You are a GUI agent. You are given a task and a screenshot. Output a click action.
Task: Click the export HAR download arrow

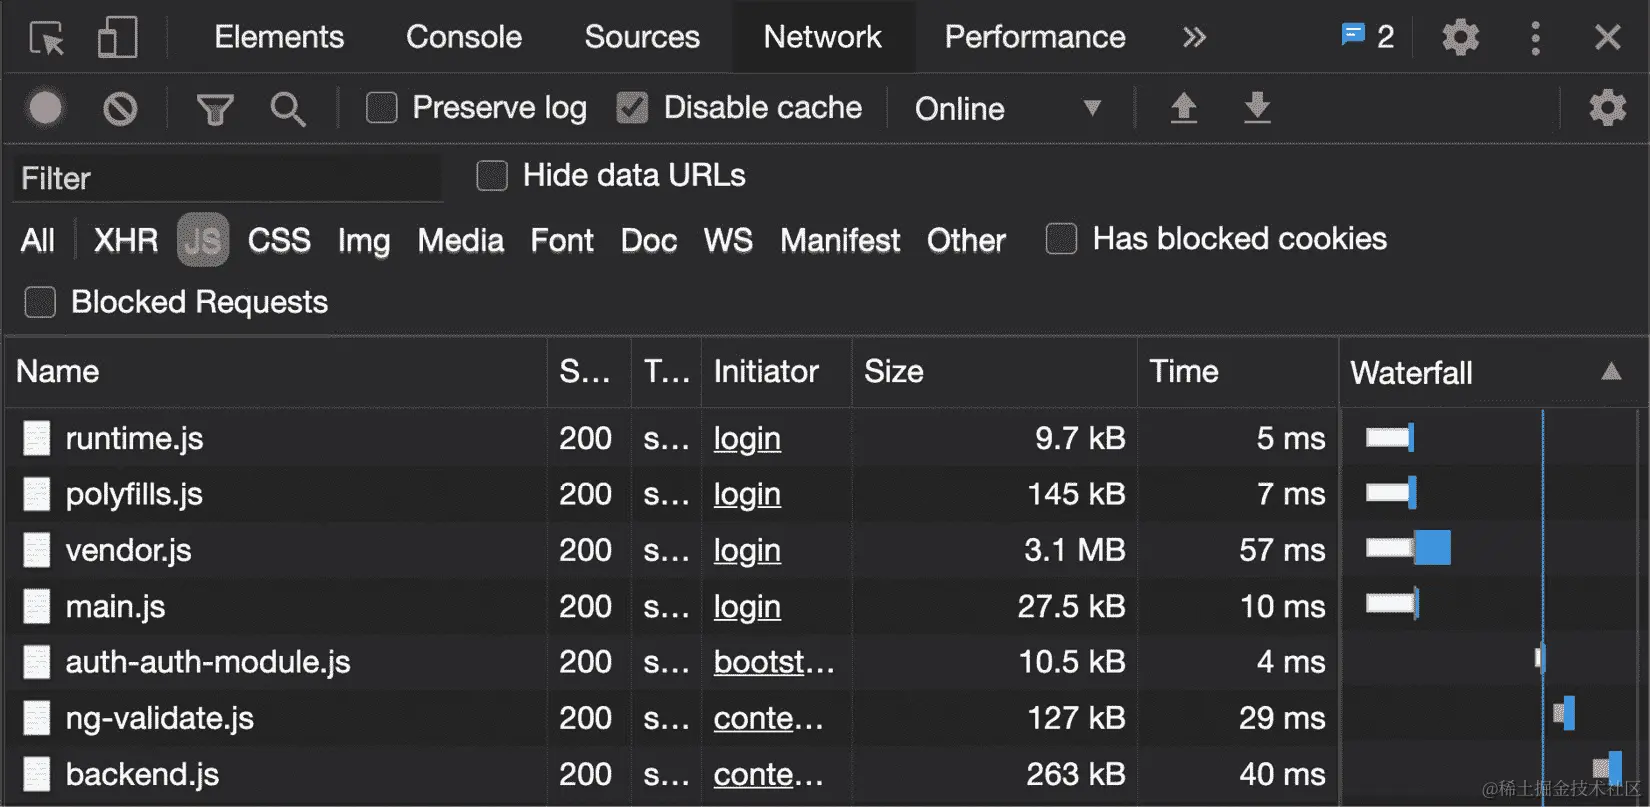1257,107
